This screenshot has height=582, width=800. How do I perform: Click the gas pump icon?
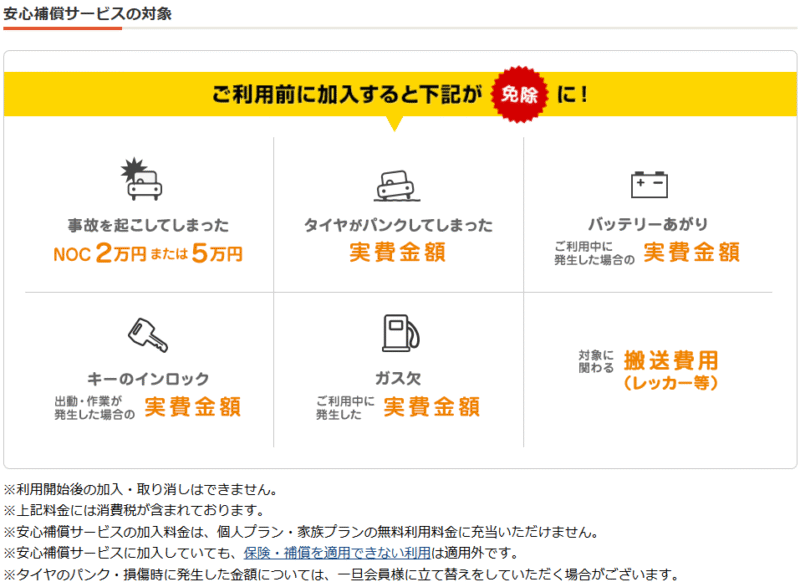(401, 333)
